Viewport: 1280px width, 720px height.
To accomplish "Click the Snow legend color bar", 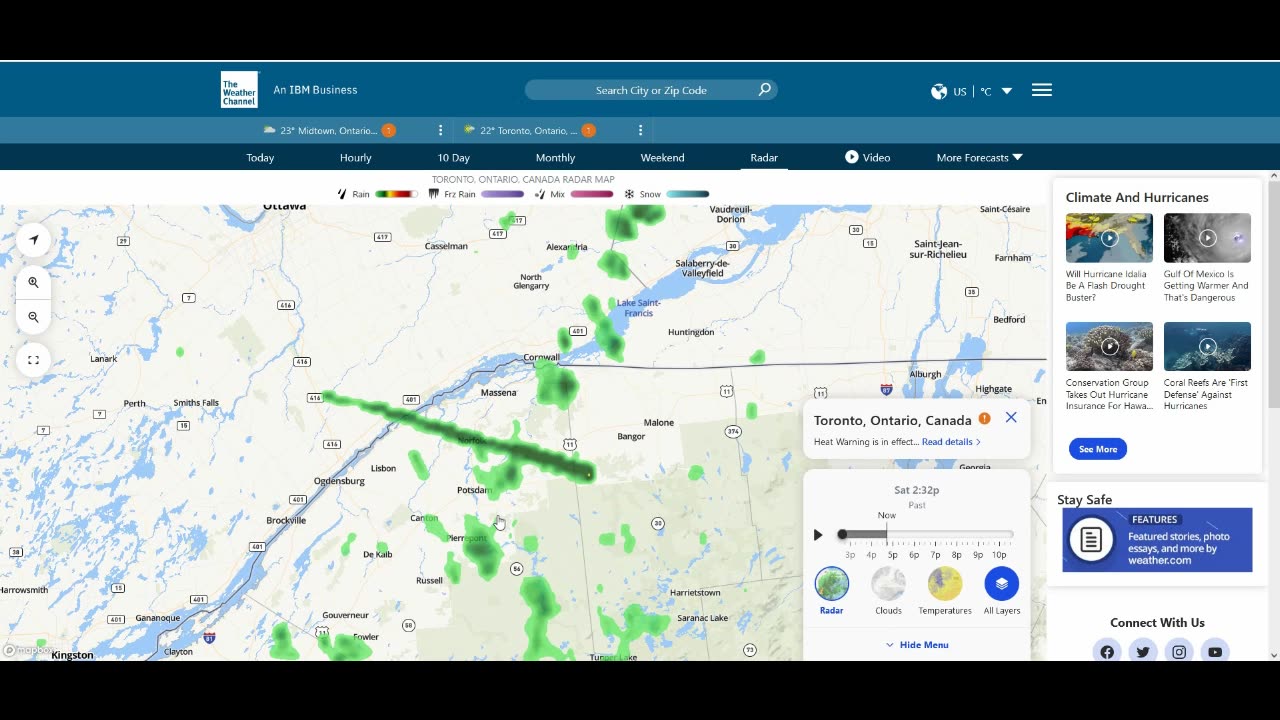I will (x=687, y=194).
